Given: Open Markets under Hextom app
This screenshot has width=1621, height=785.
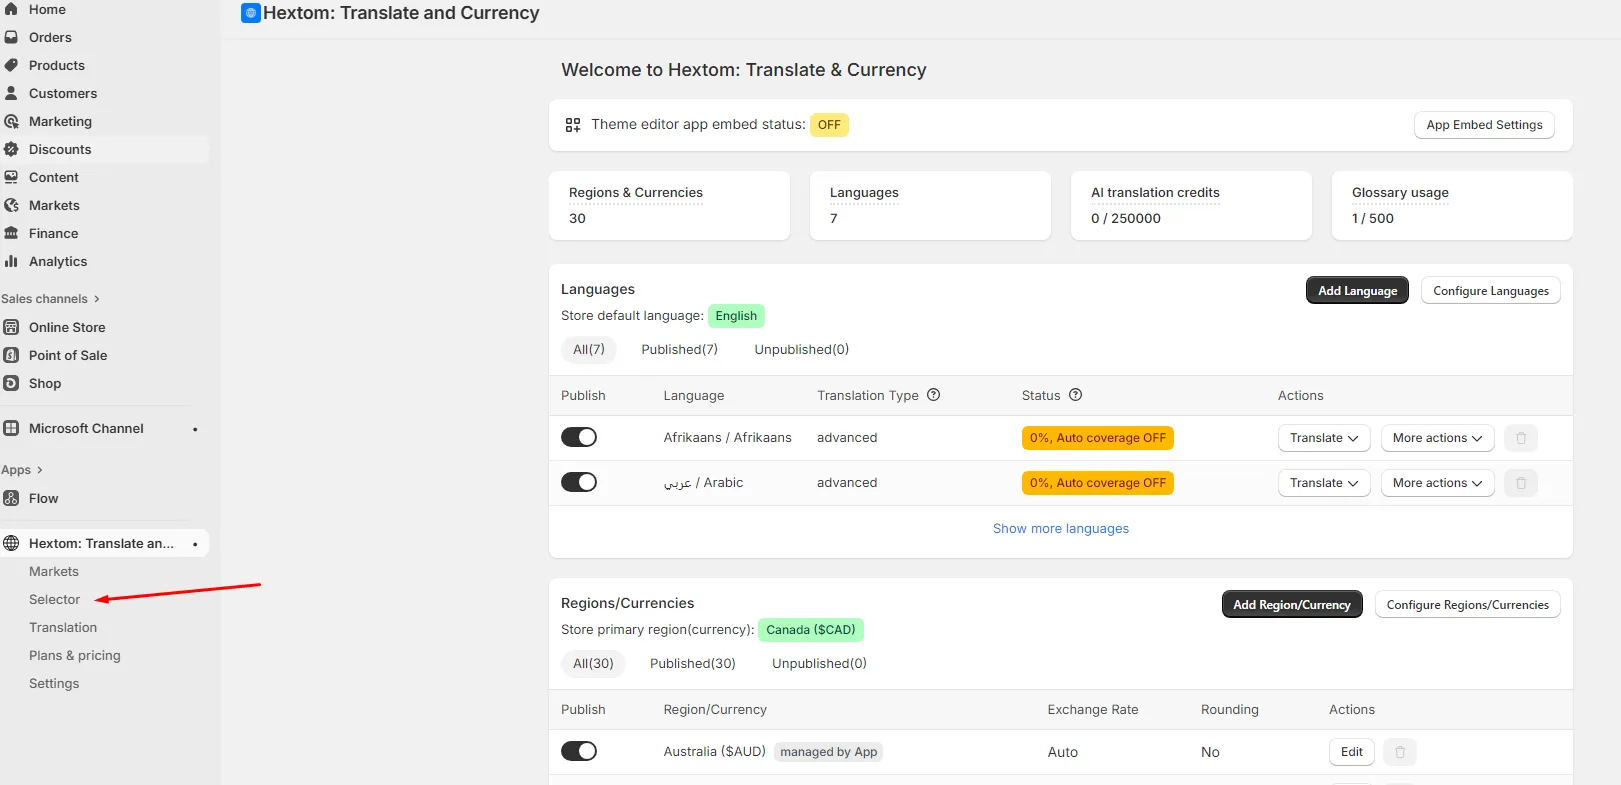Looking at the screenshot, I should pos(54,571).
